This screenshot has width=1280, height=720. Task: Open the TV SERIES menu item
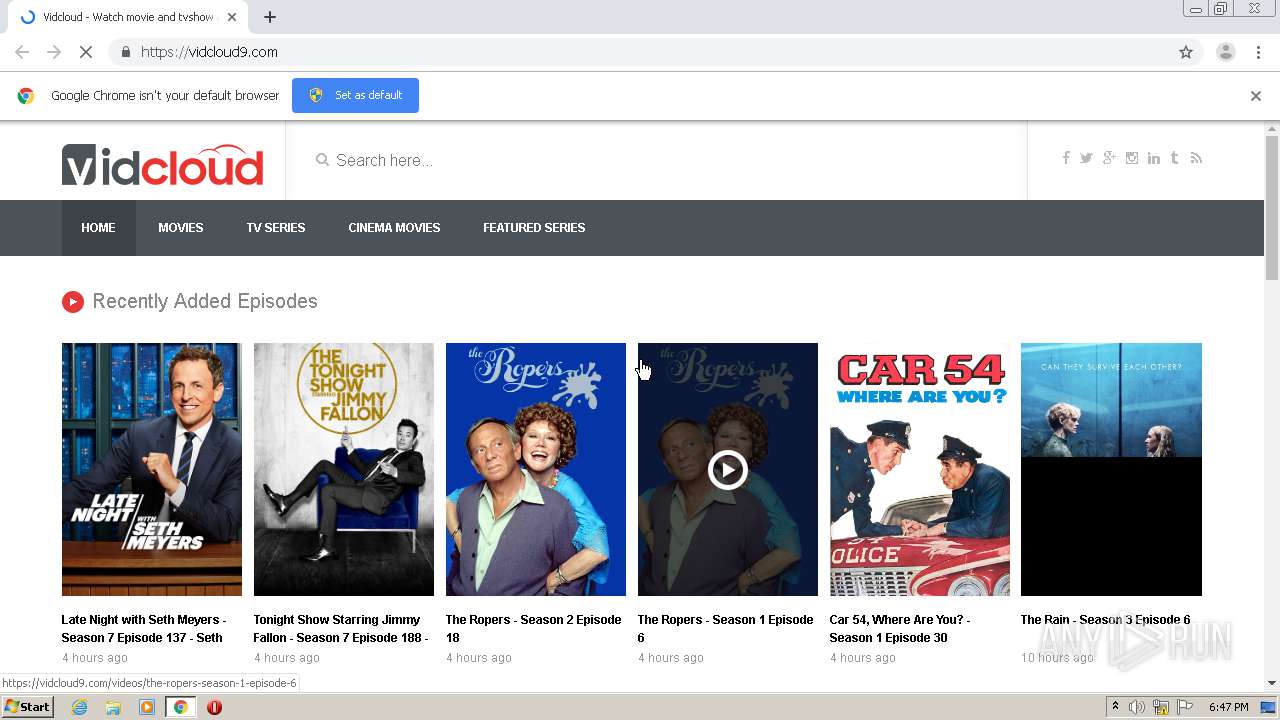point(276,228)
